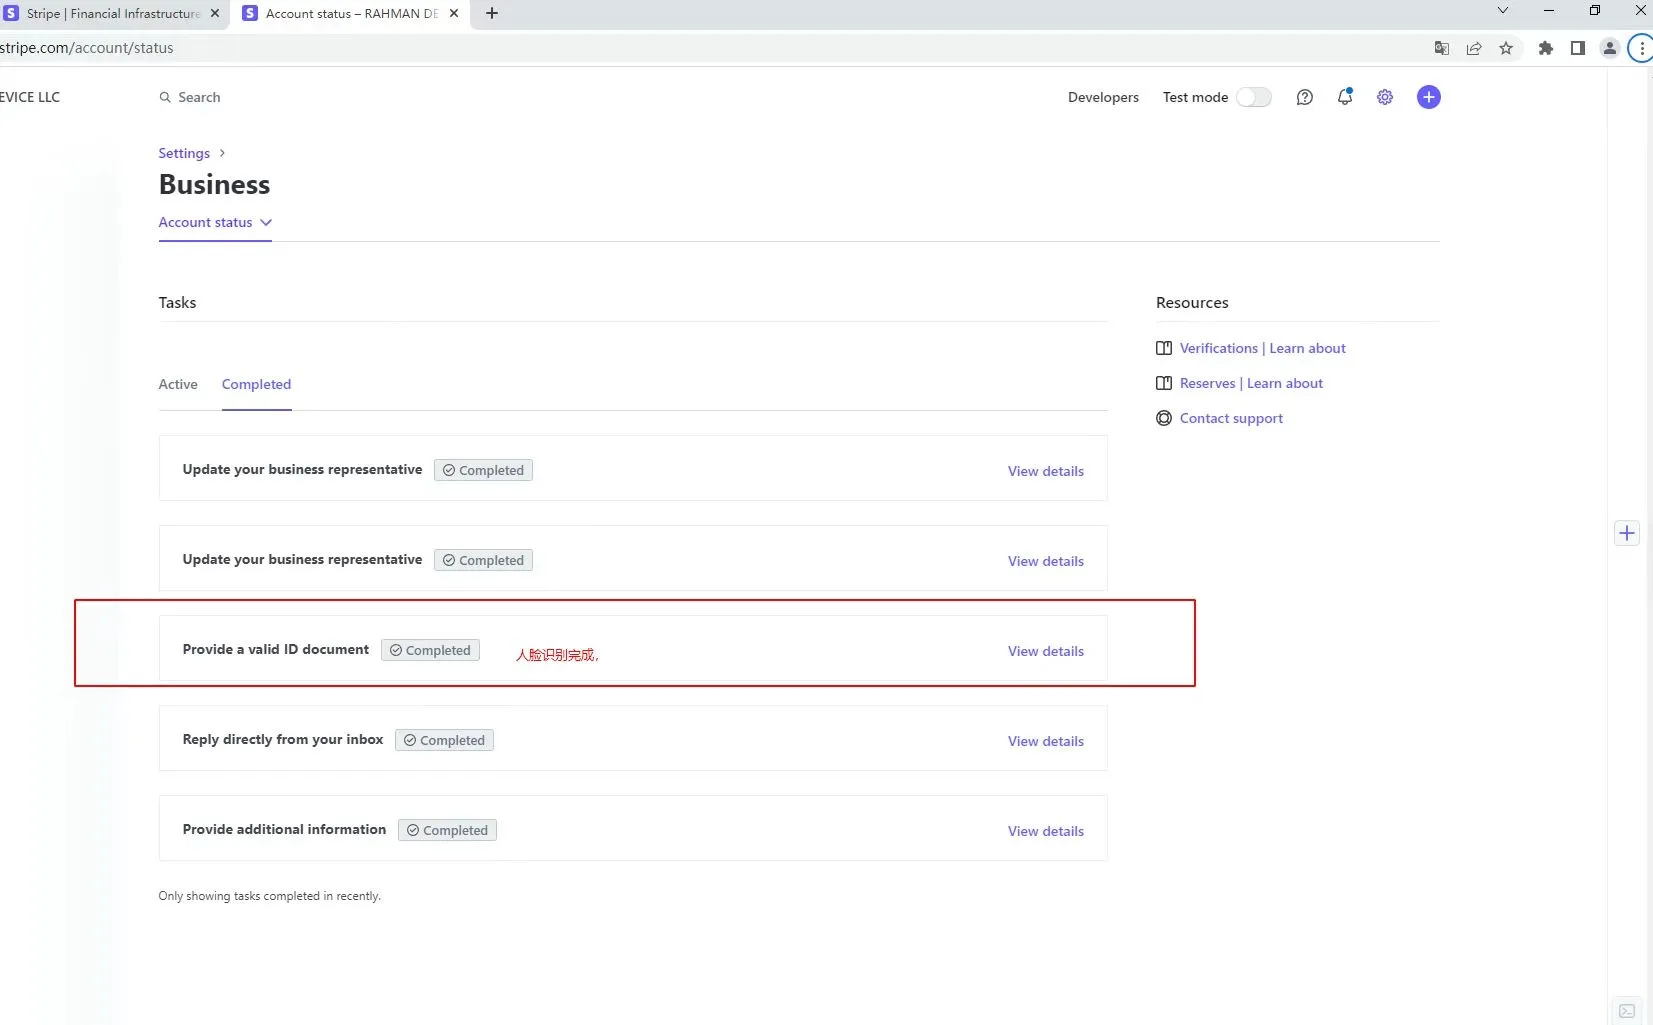View details for Provide a valid ID document
Image resolution: width=1653 pixels, height=1025 pixels.
[x=1045, y=651]
